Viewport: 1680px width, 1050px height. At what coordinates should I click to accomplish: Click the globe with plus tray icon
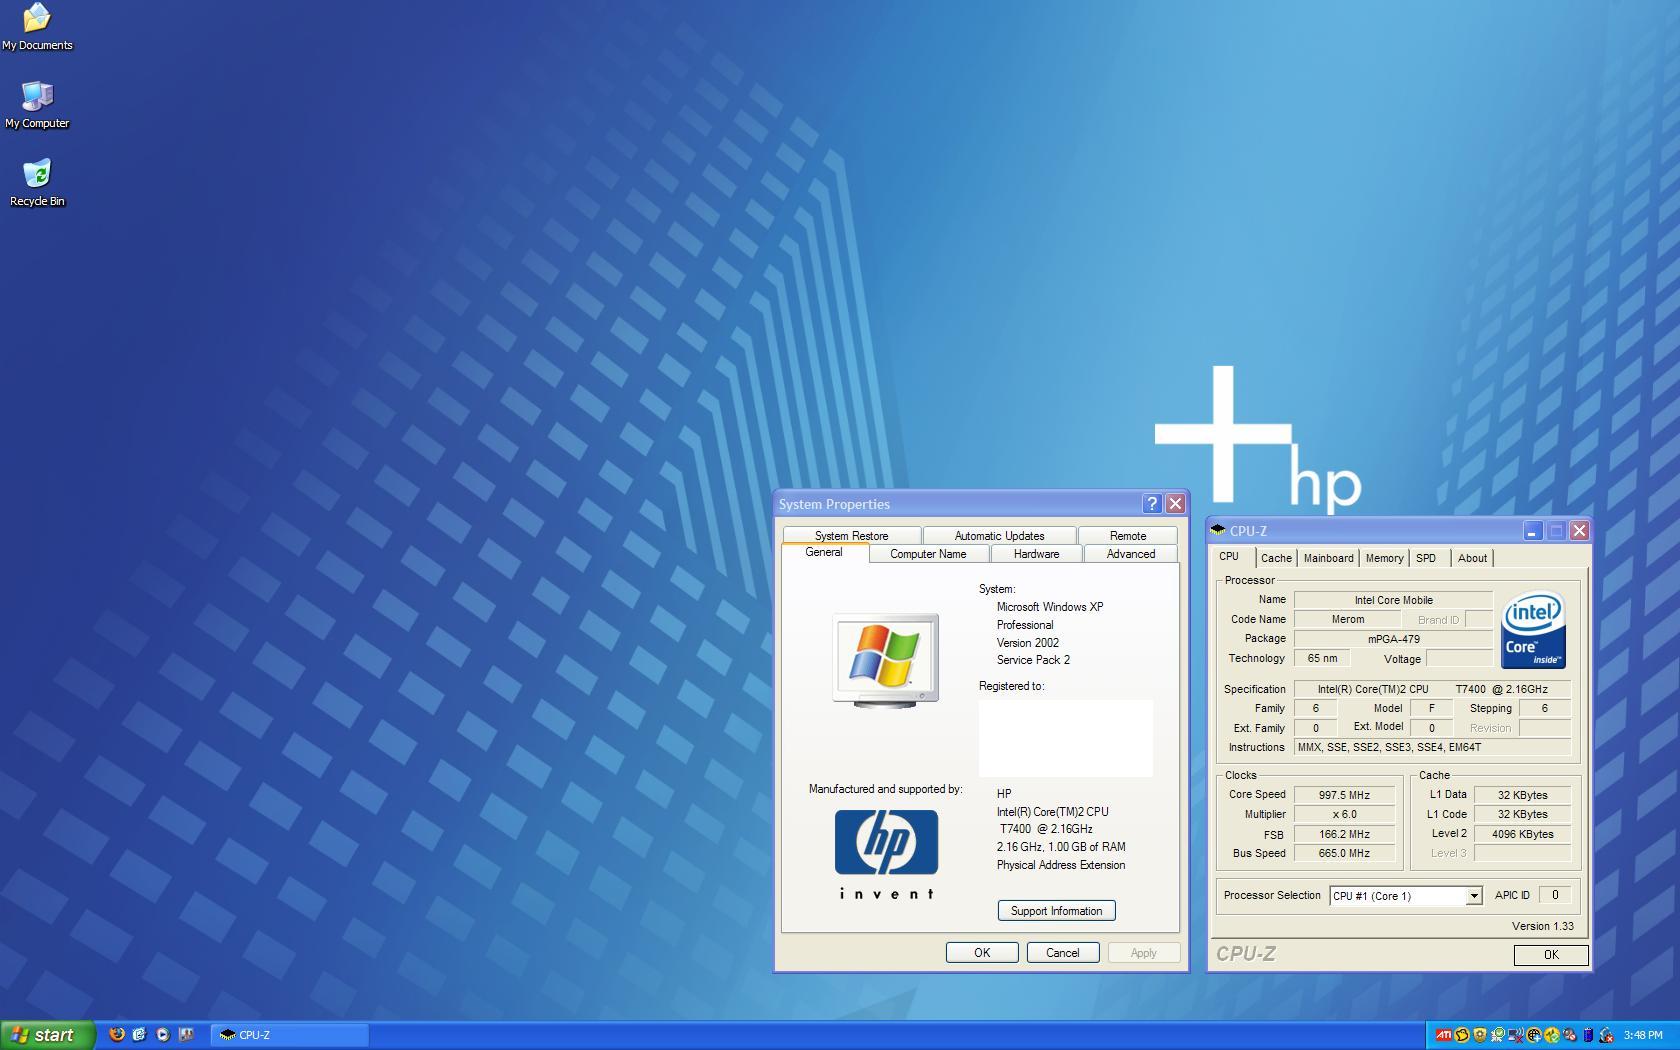(x=1534, y=1035)
